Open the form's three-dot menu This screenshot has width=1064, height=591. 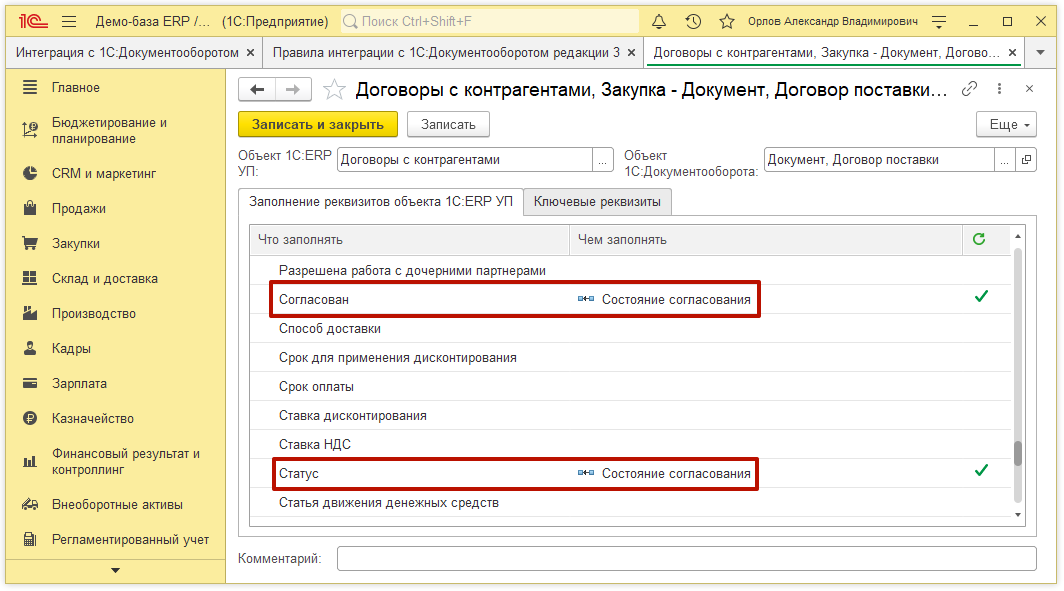coord(1000,89)
